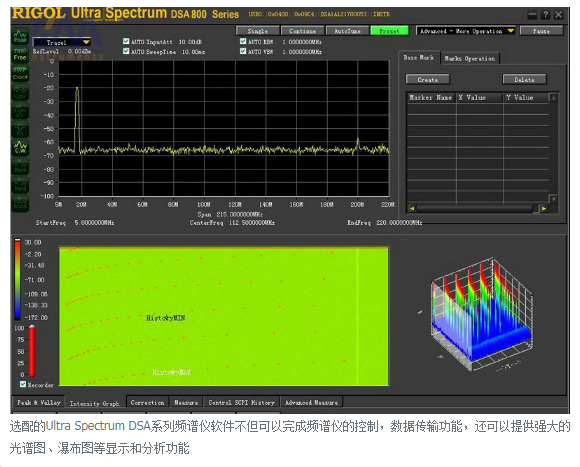Click the AUTO SweepTime 10.00ms value

tap(193, 52)
